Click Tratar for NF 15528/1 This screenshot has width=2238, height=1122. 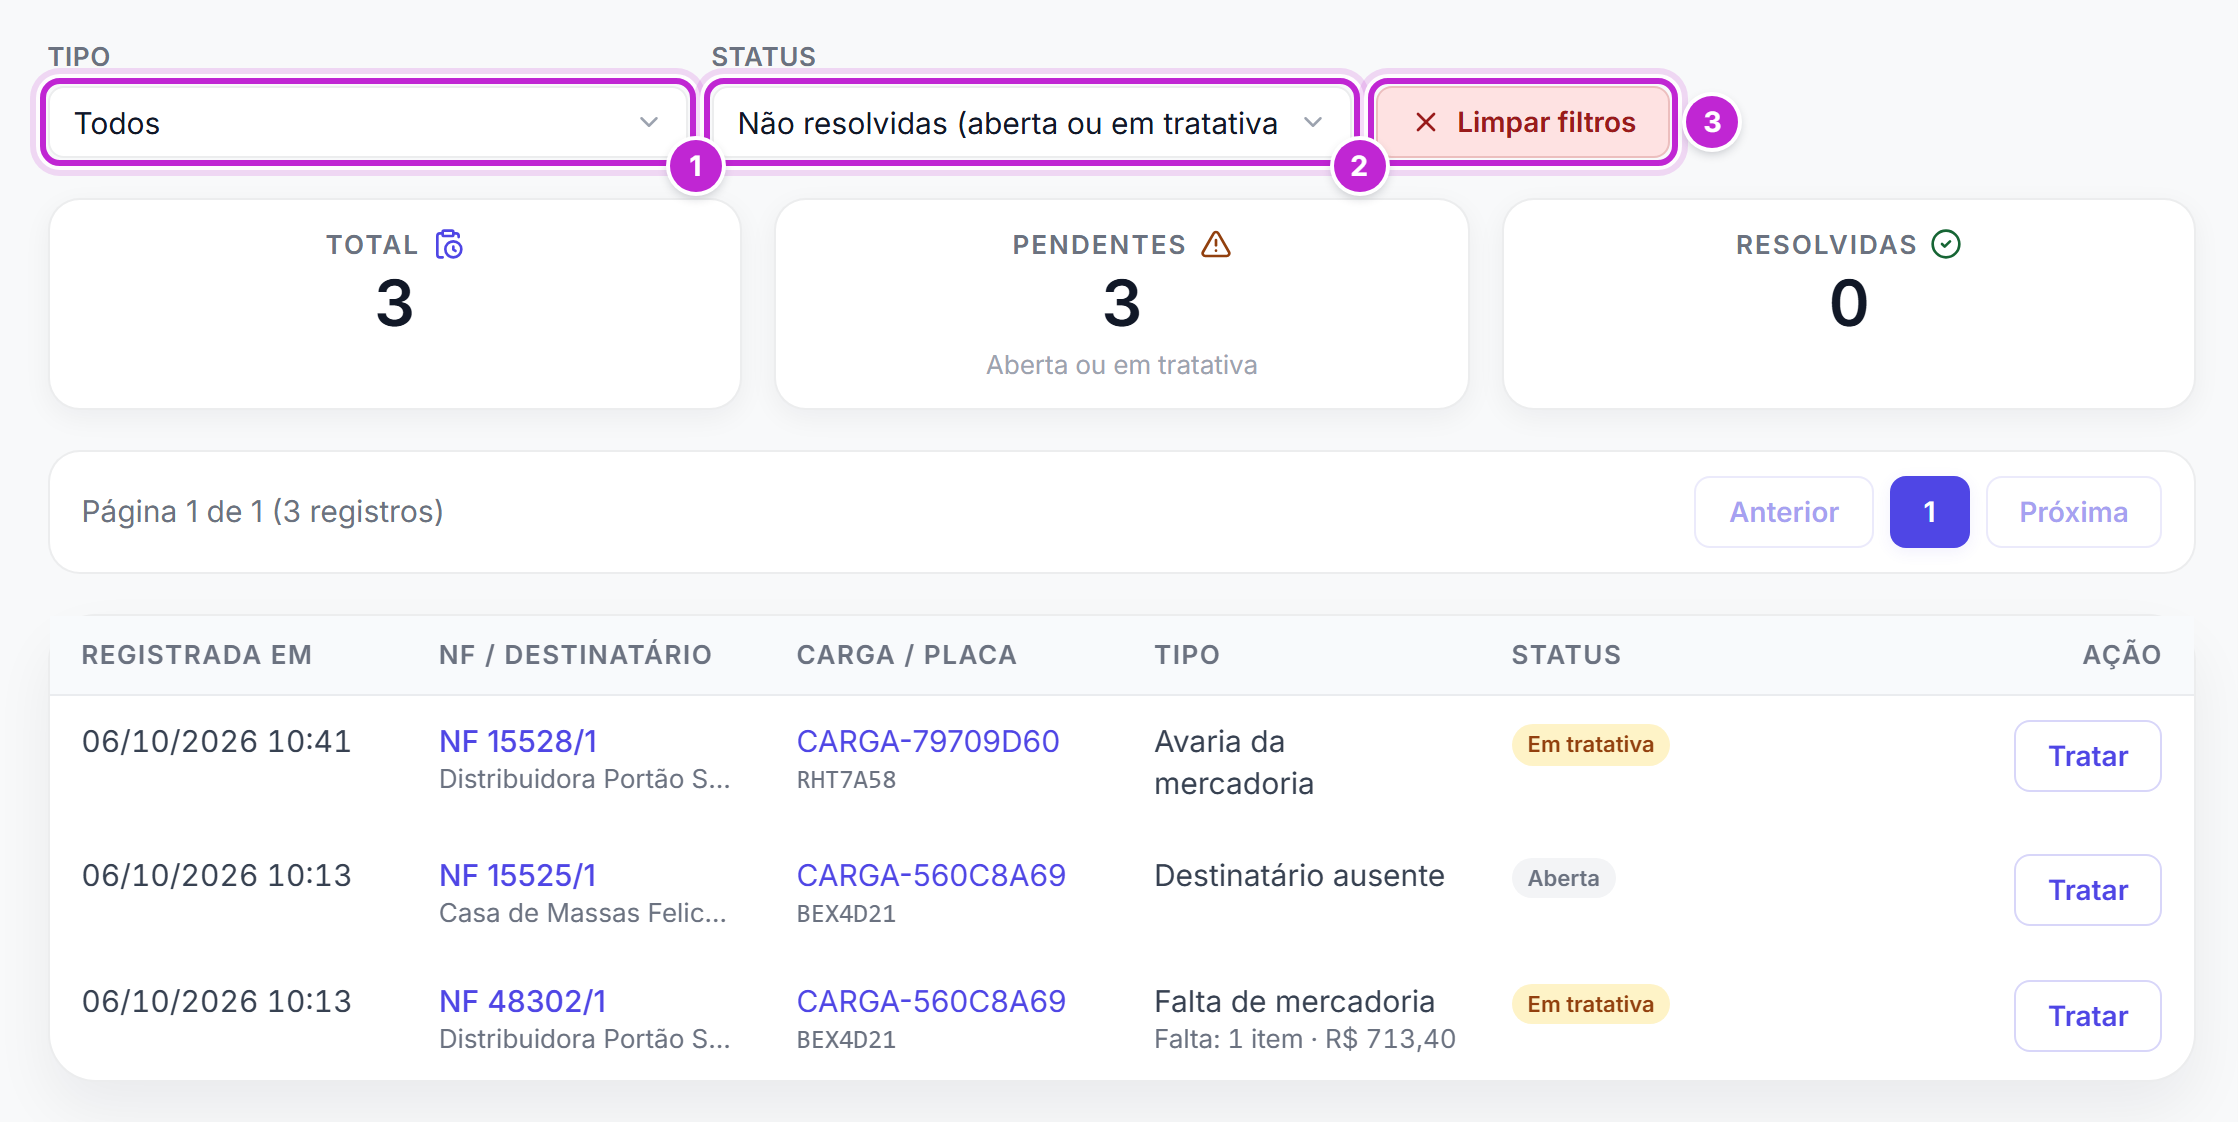tap(2088, 756)
